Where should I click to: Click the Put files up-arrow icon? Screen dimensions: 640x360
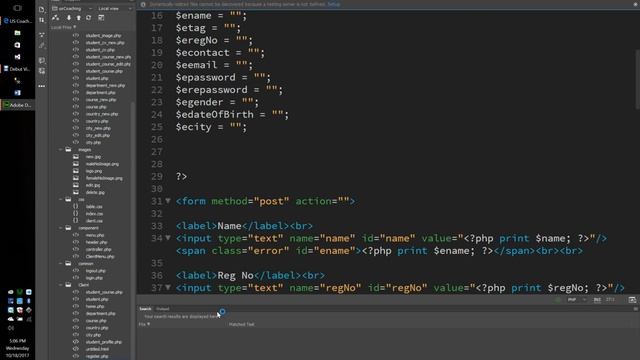79,18
